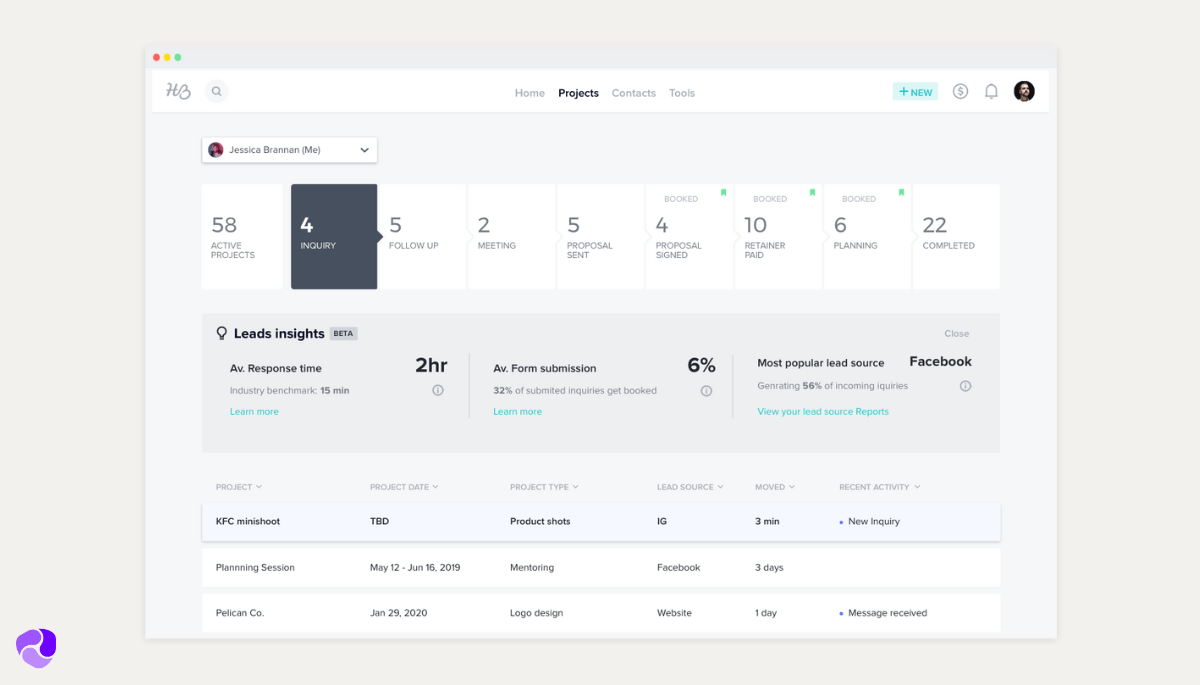Open Recent Activity column sort menu
The height and width of the screenshot is (685, 1200).
click(x=879, y=487)
